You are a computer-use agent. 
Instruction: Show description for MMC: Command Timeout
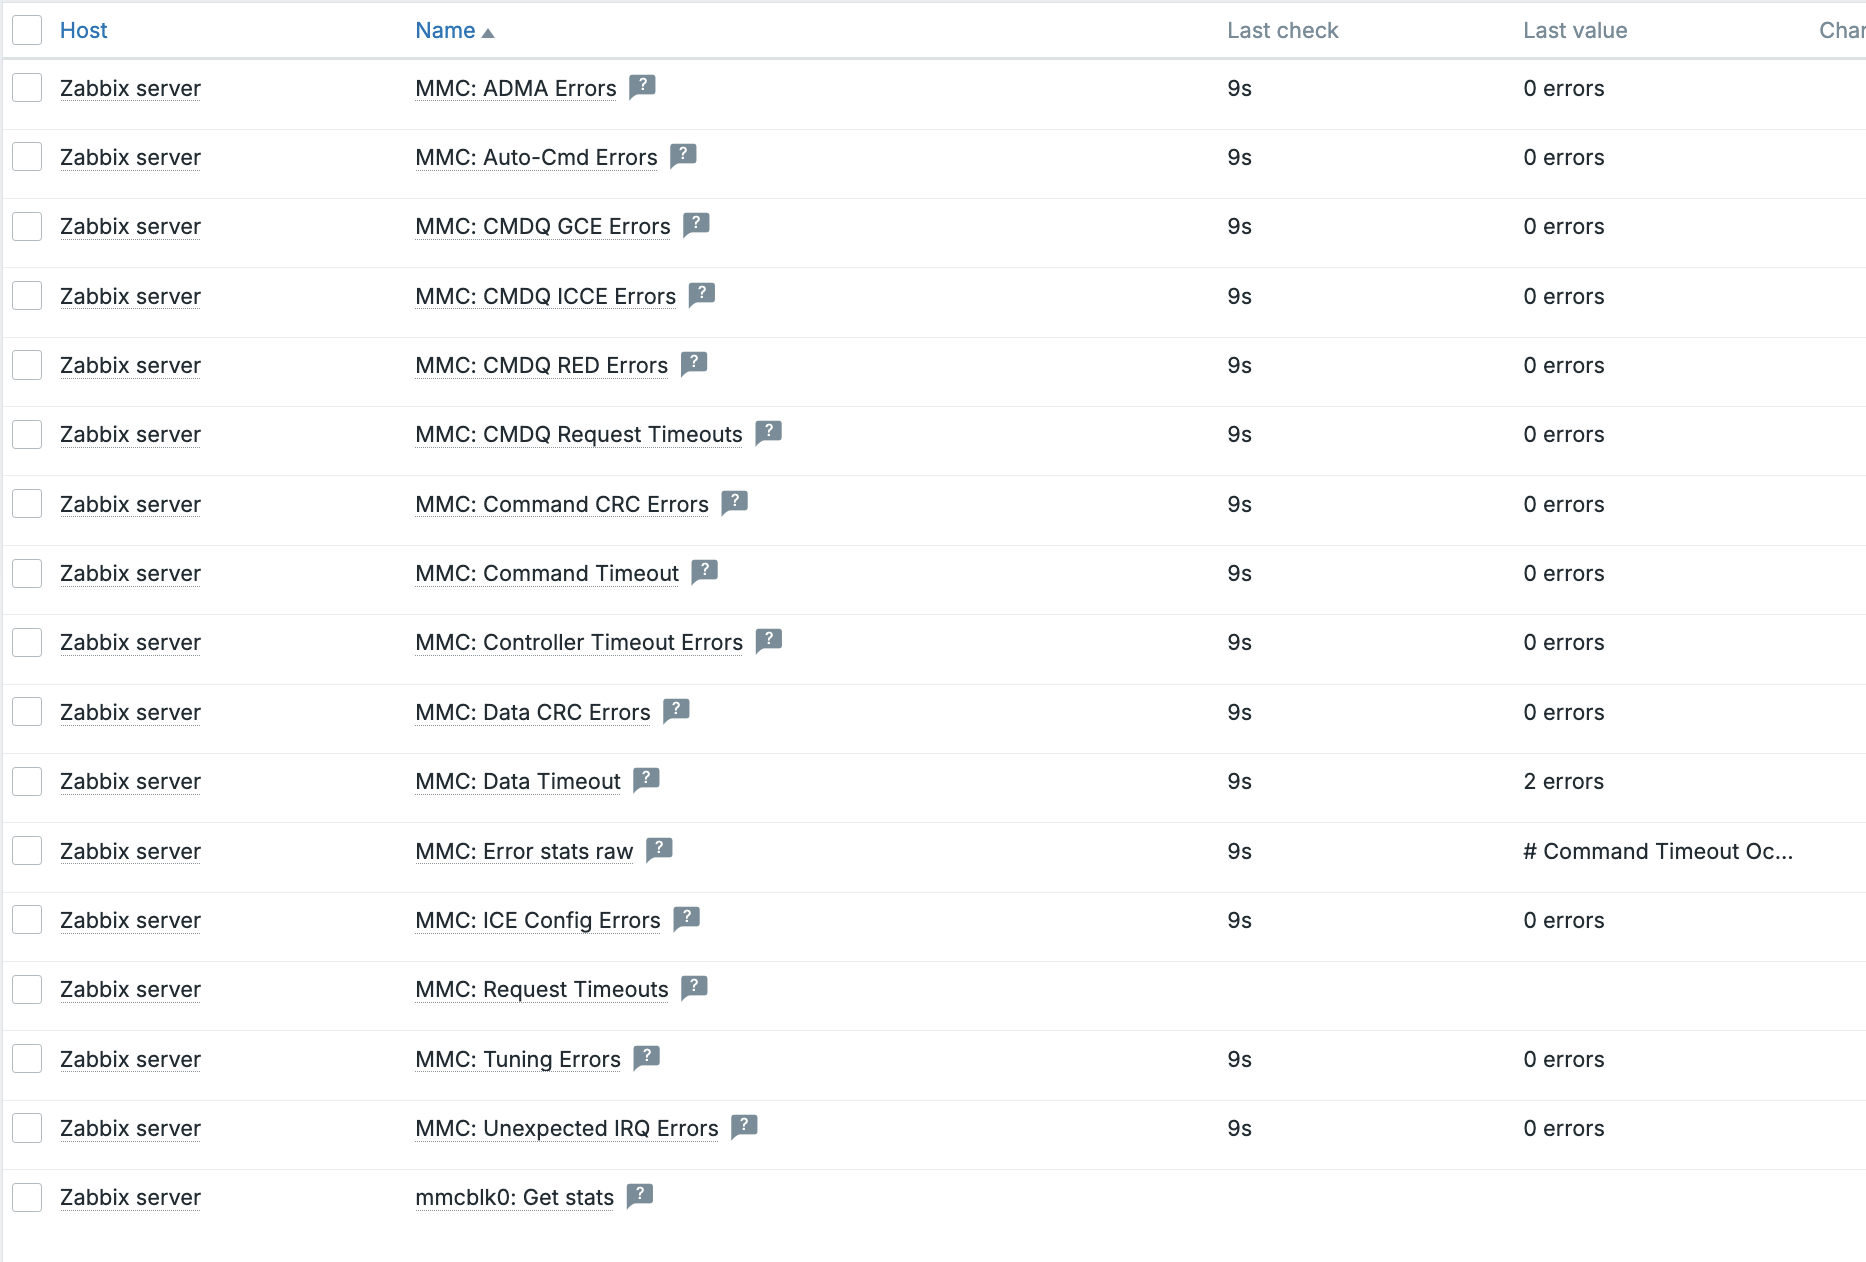tap(704, 571)
